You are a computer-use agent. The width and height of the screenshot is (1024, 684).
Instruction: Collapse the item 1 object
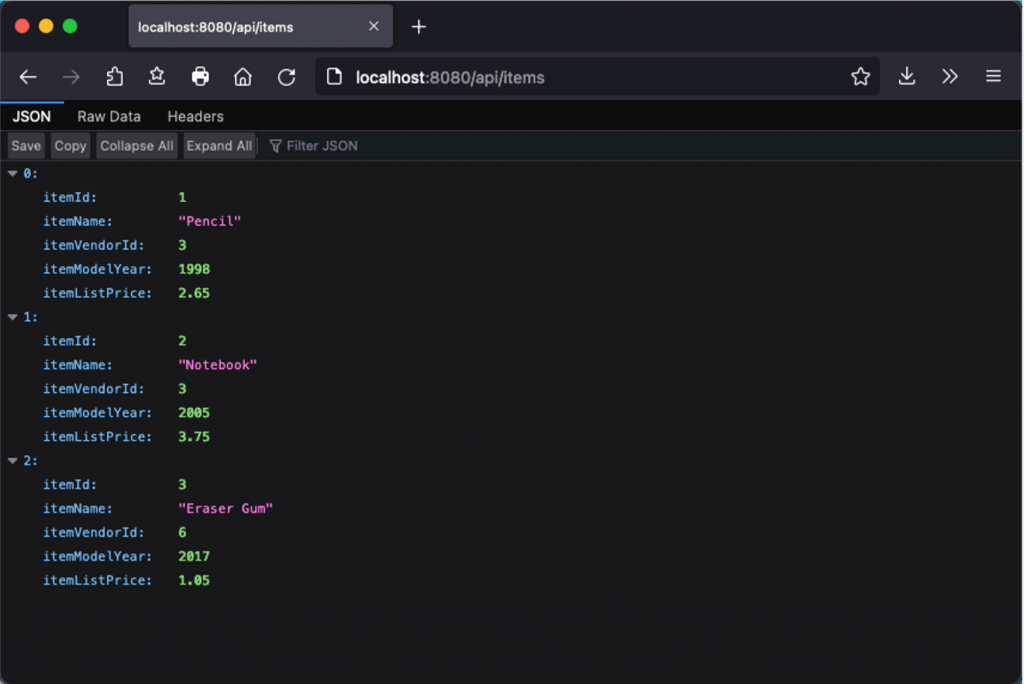[x=12, y=318]
